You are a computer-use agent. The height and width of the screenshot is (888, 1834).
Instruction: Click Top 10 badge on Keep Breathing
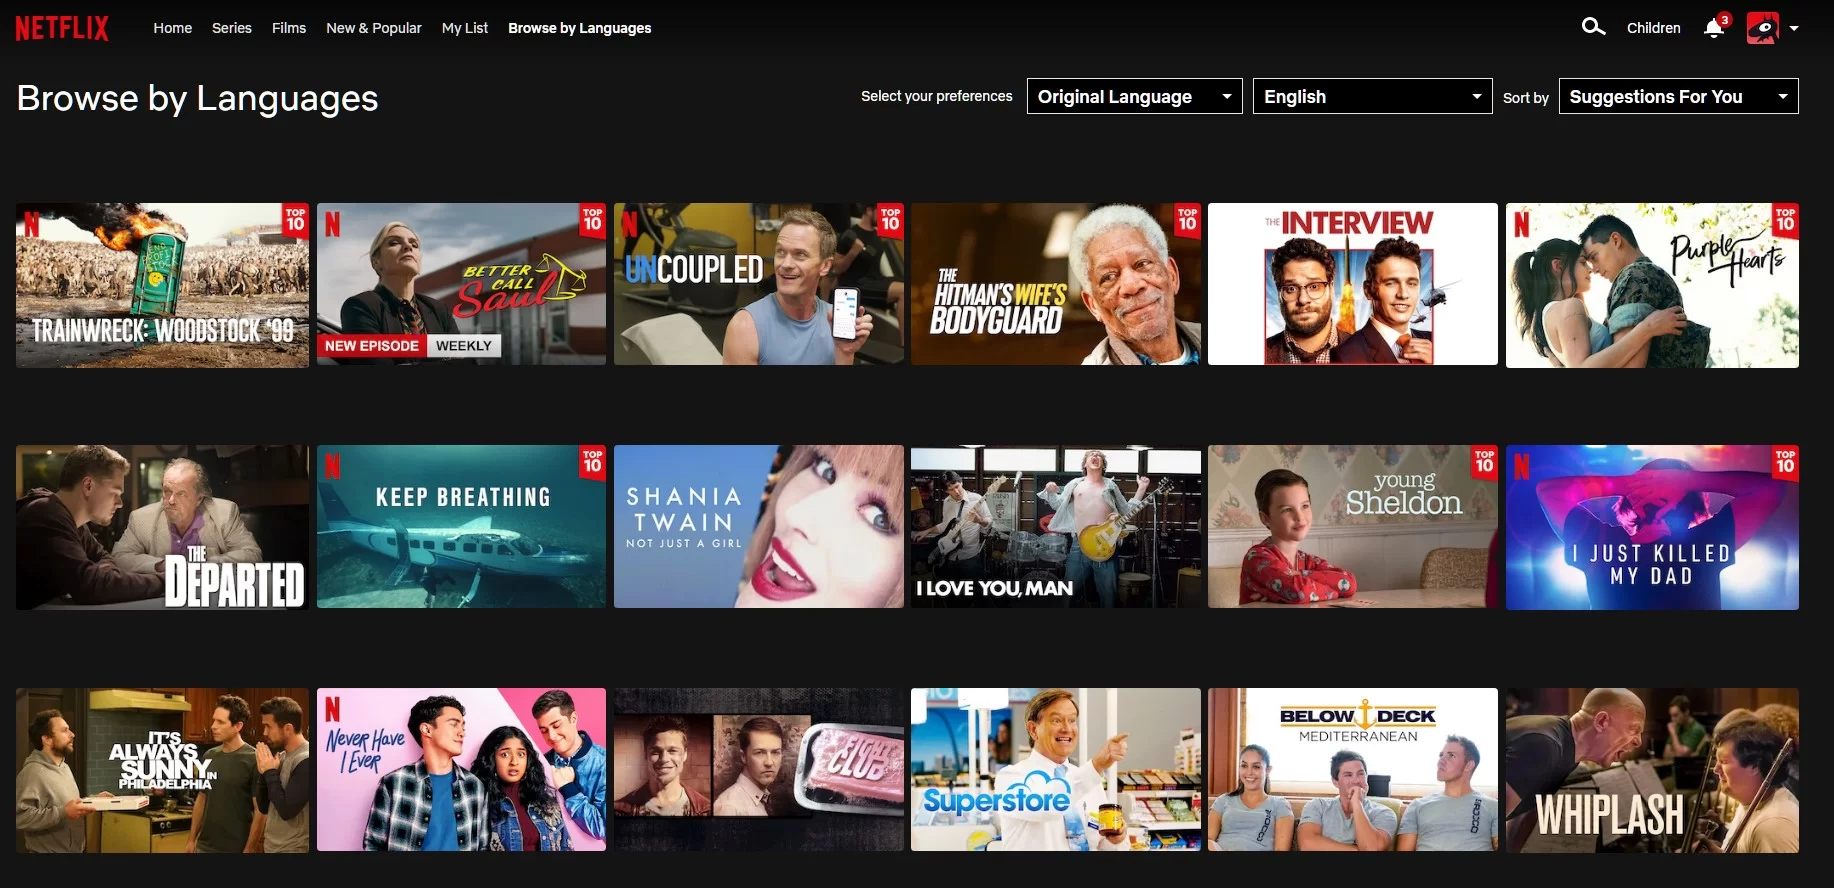[x=593, y=463]
